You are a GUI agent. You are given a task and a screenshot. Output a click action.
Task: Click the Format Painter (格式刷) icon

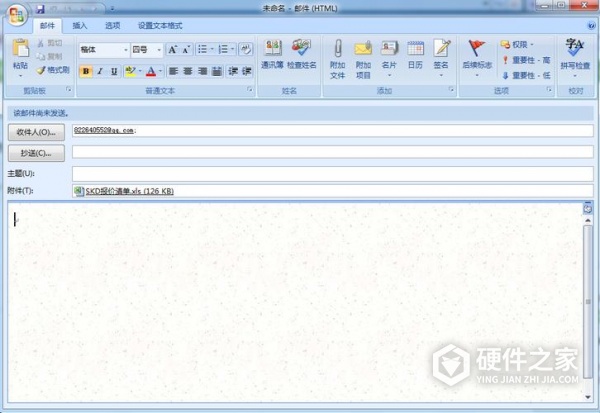(x=53, y=70)
